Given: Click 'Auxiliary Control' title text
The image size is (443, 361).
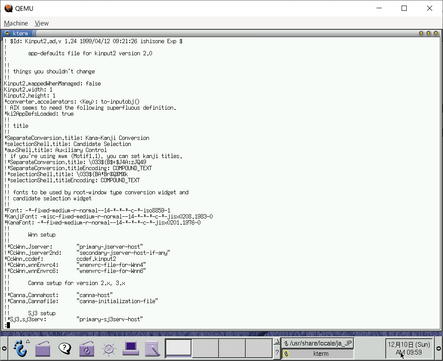Looking at the screenshot, I should click(x=81, y=150).
